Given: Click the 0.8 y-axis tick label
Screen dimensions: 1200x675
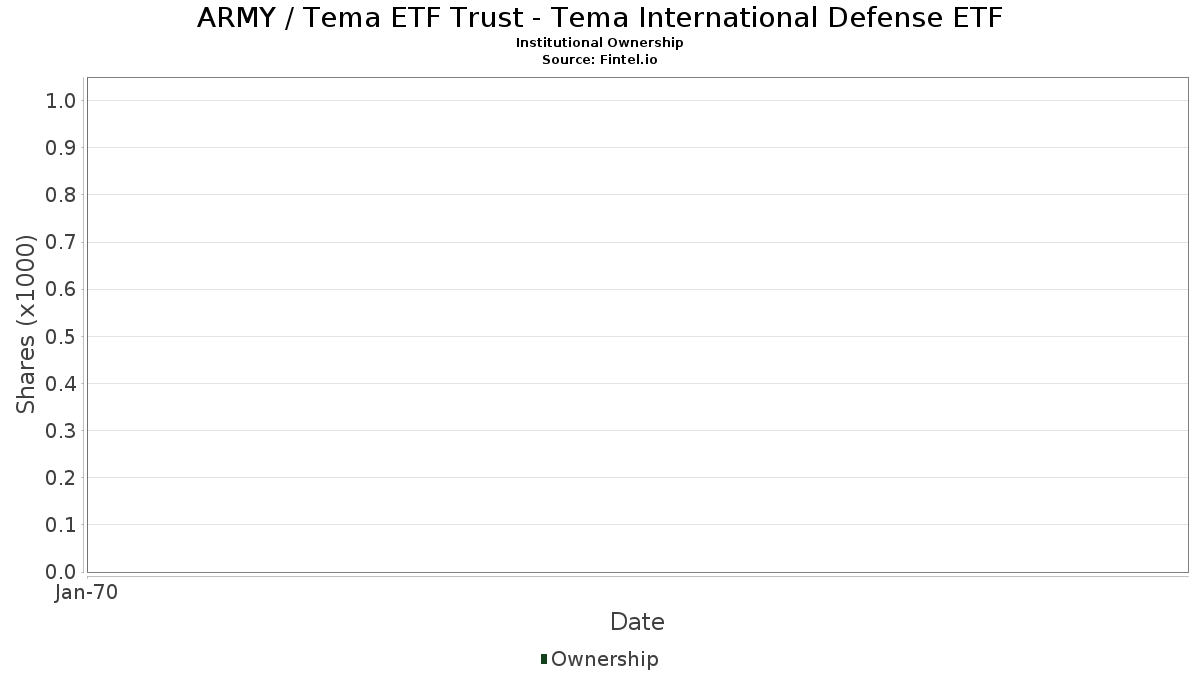Looking at the screenshot, I should coord(61,195).
